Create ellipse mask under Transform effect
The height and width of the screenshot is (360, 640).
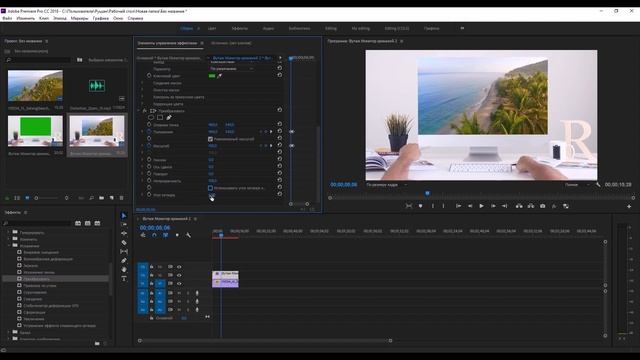pos(151,118)
